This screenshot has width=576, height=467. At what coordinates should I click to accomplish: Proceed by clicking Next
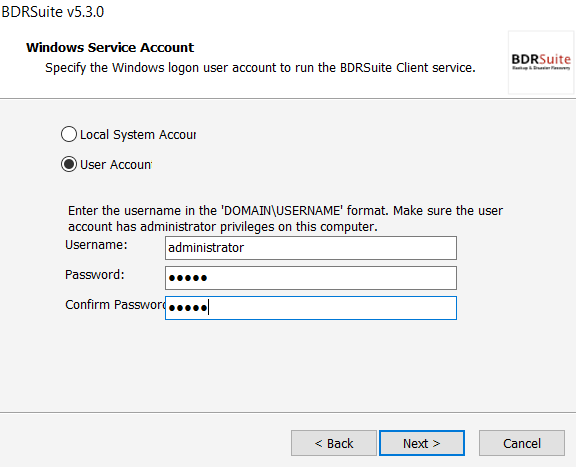422,443
